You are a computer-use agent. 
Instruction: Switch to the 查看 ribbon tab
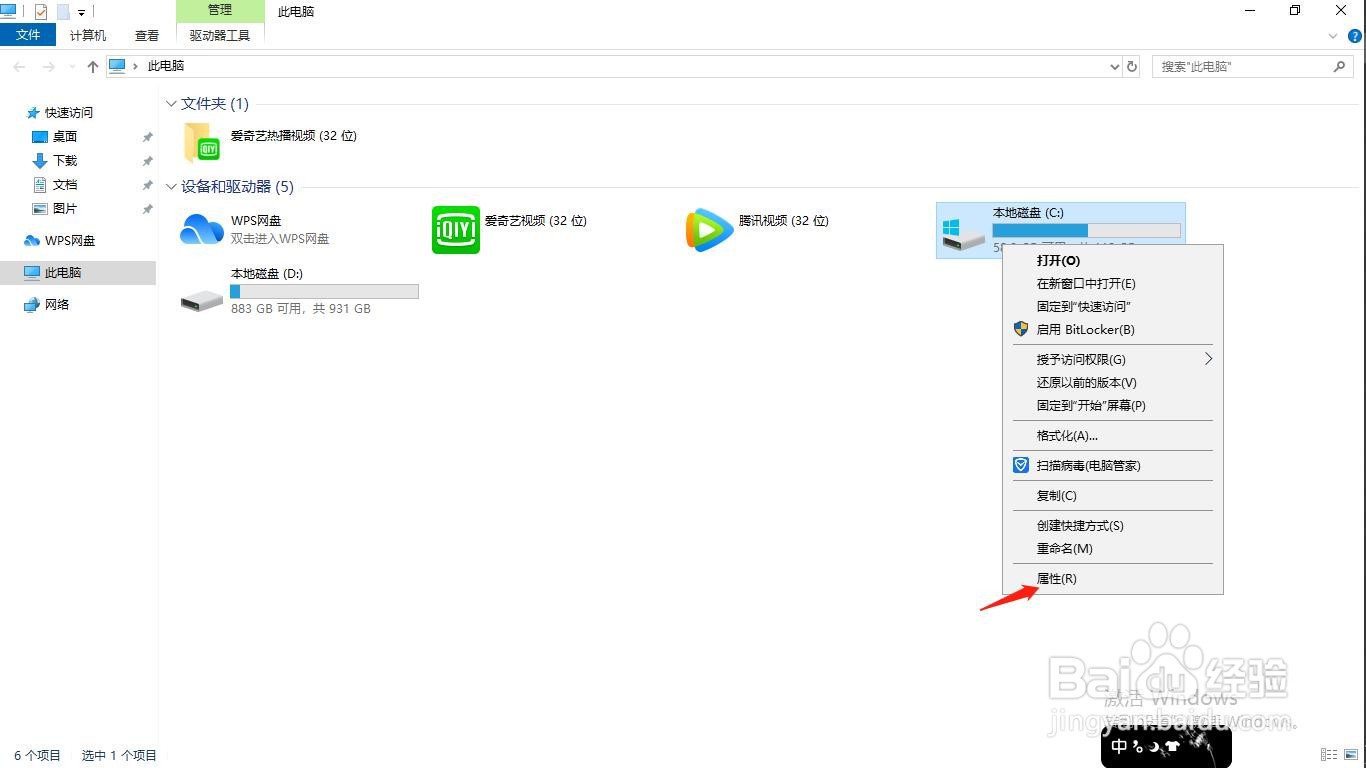[x=147, y=35]
